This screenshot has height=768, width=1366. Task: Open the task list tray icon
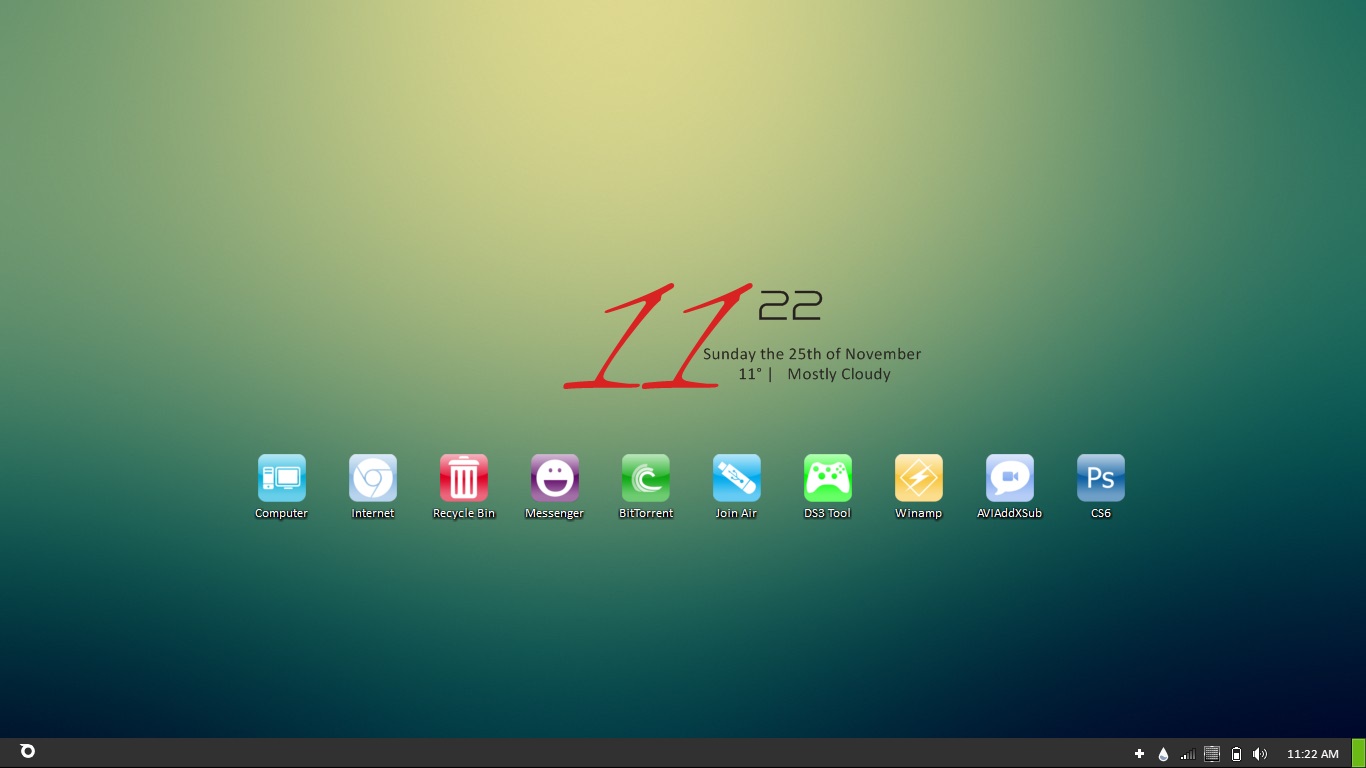1211,753
